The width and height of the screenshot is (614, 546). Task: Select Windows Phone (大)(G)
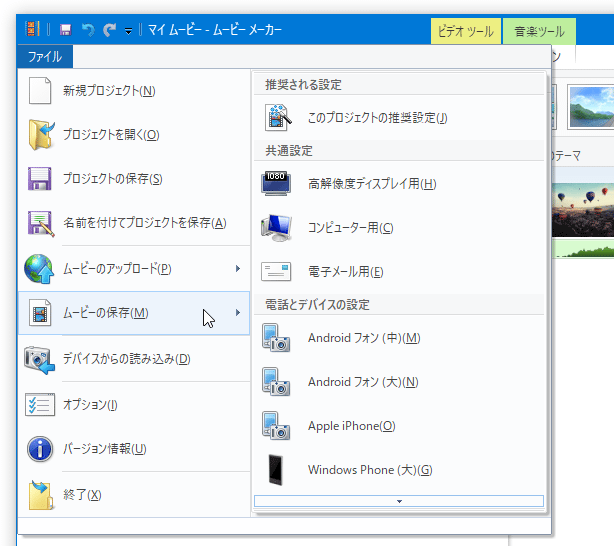point(399,470)
